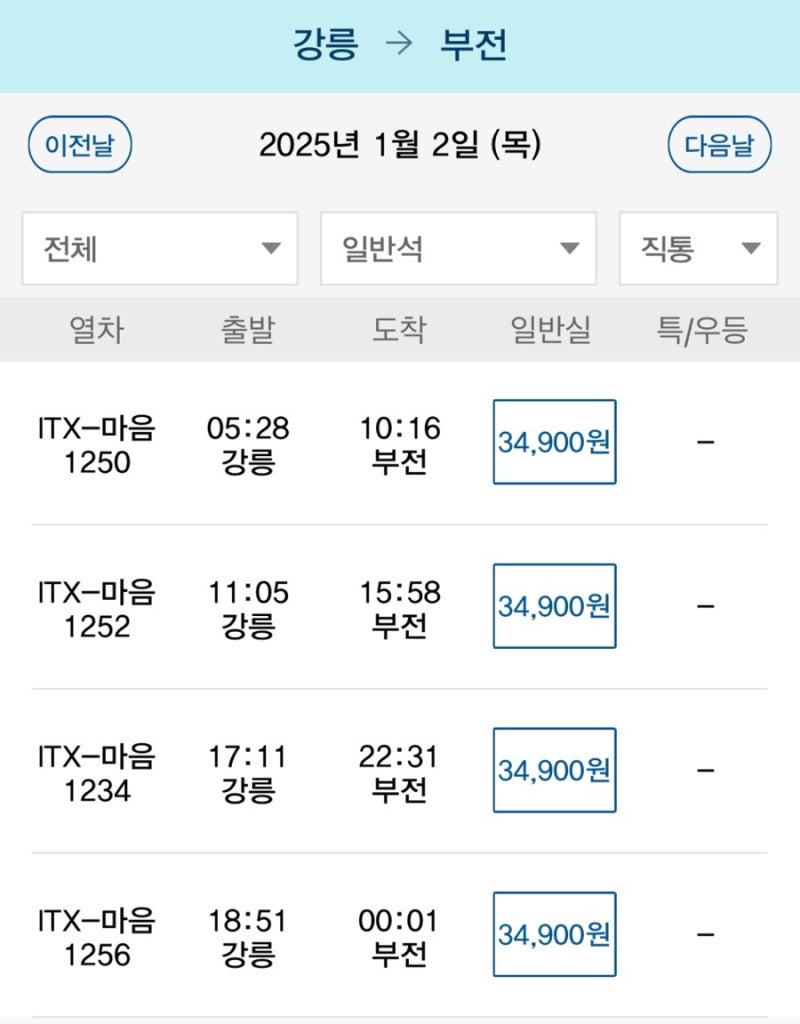Open the 전체 train type dropdown
The height and width of the screenshot is (1024, 800).
pyautogui.click(x=160, y=249)
